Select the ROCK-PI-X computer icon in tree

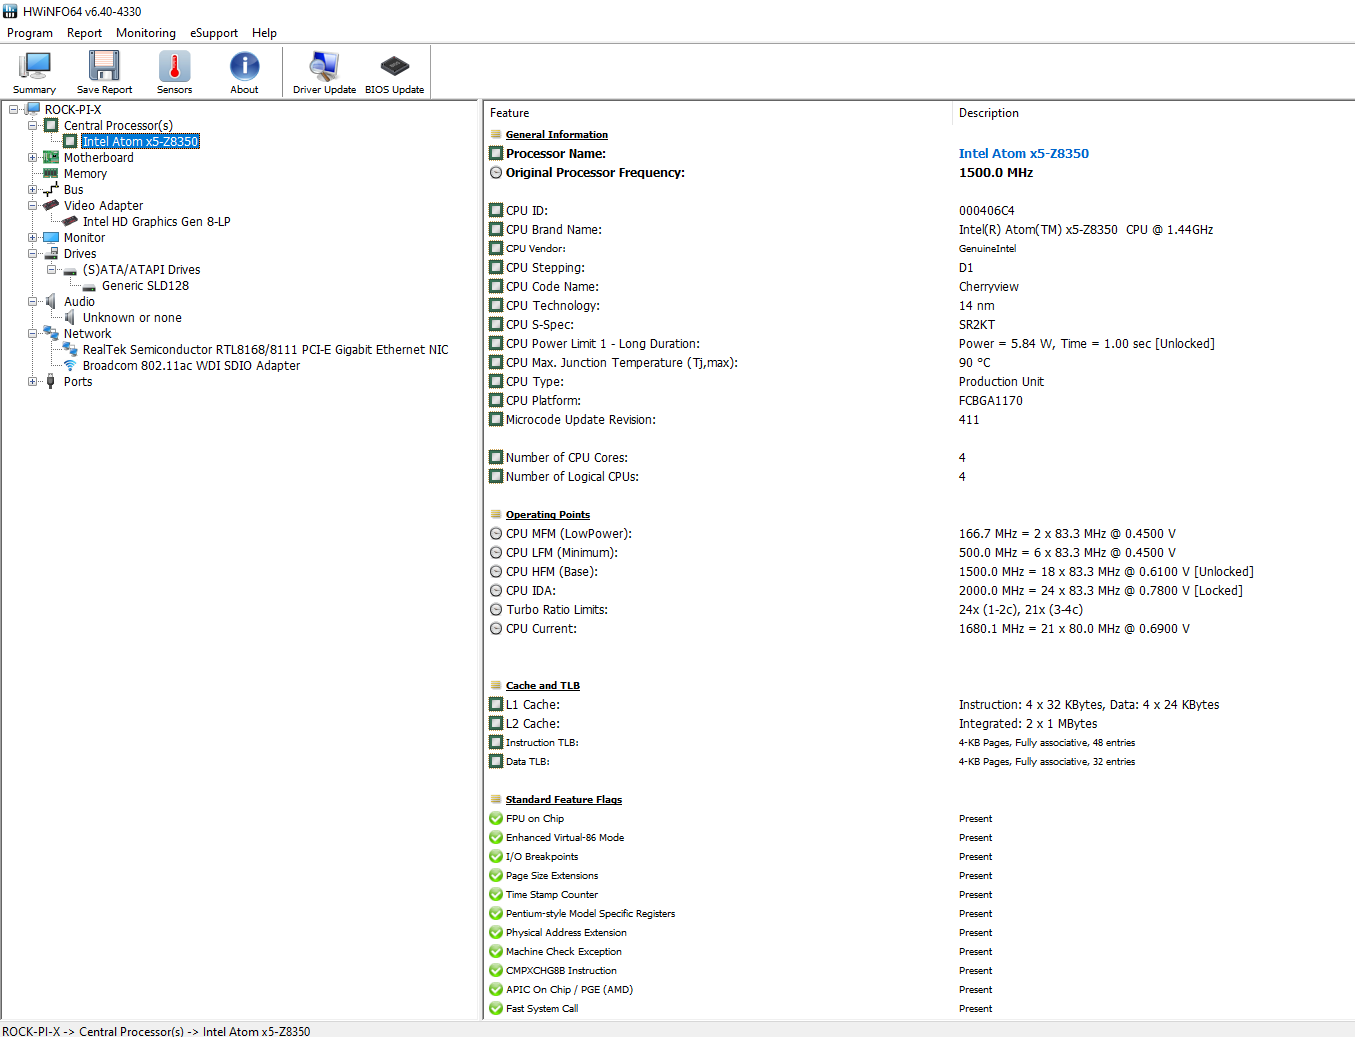click(x=33, y=109)
